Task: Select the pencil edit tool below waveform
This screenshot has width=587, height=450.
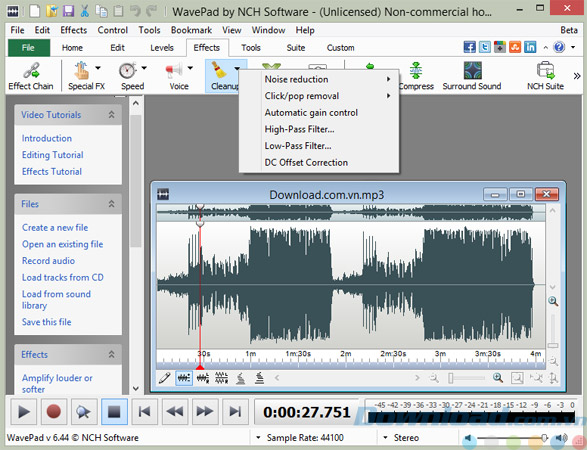Action: click(165, 378)
